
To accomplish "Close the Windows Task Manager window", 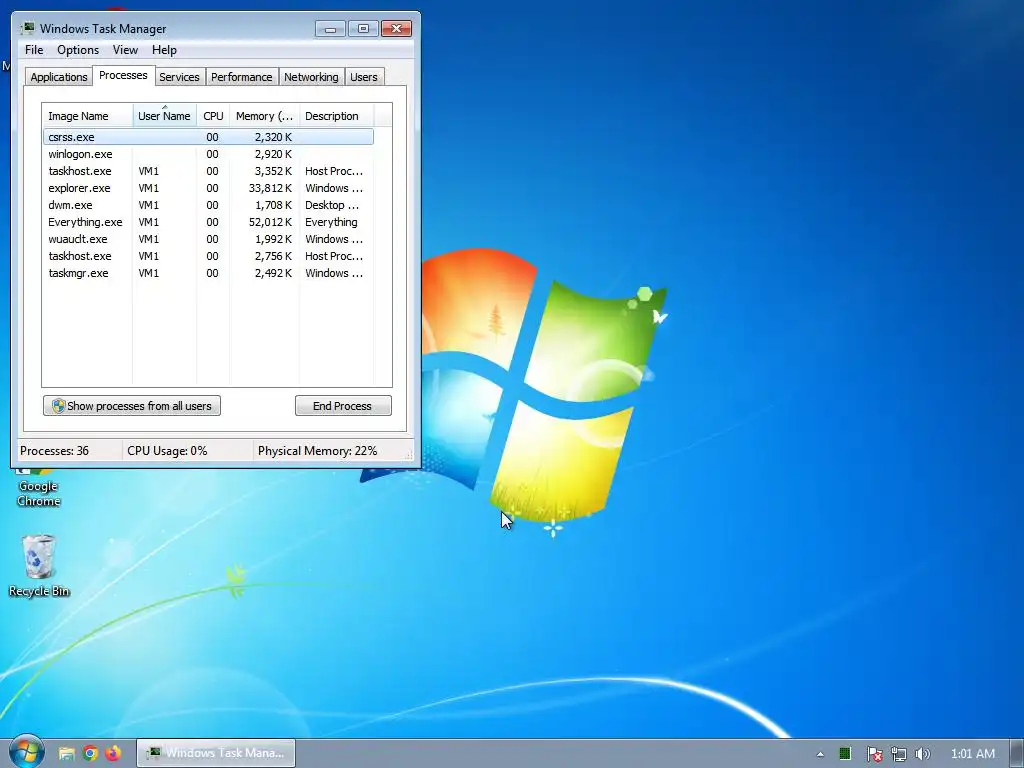I will tap(396, 29).
